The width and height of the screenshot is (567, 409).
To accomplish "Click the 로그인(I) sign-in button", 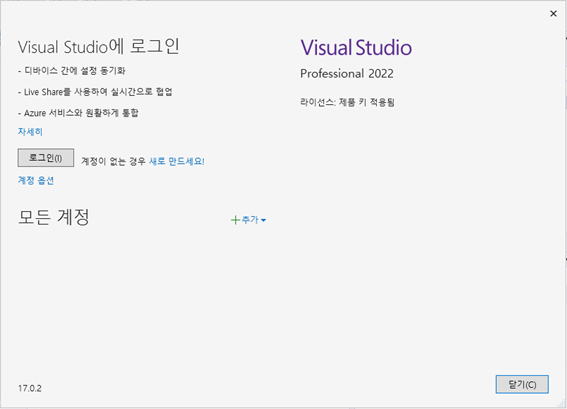I will click(x=46, y=158).
